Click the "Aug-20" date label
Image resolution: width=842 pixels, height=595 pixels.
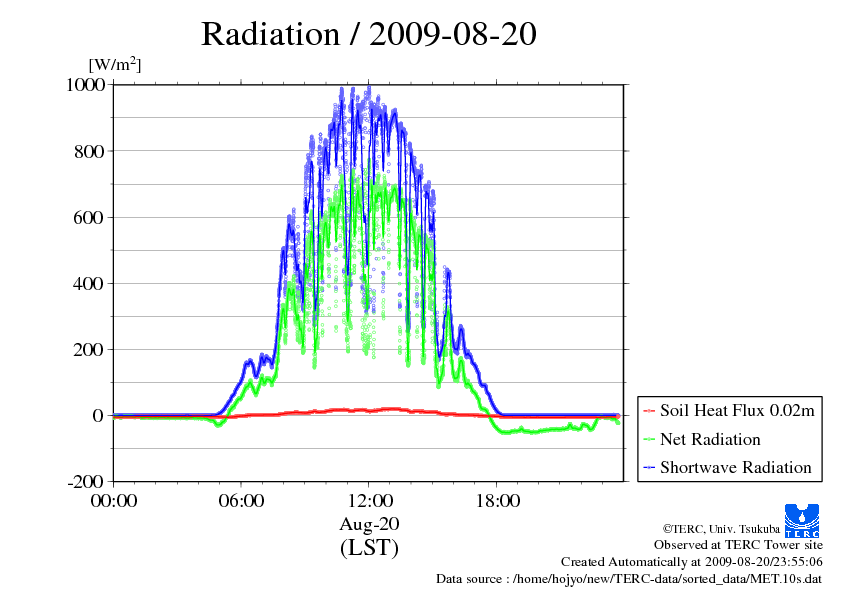(x=369, y=524)
